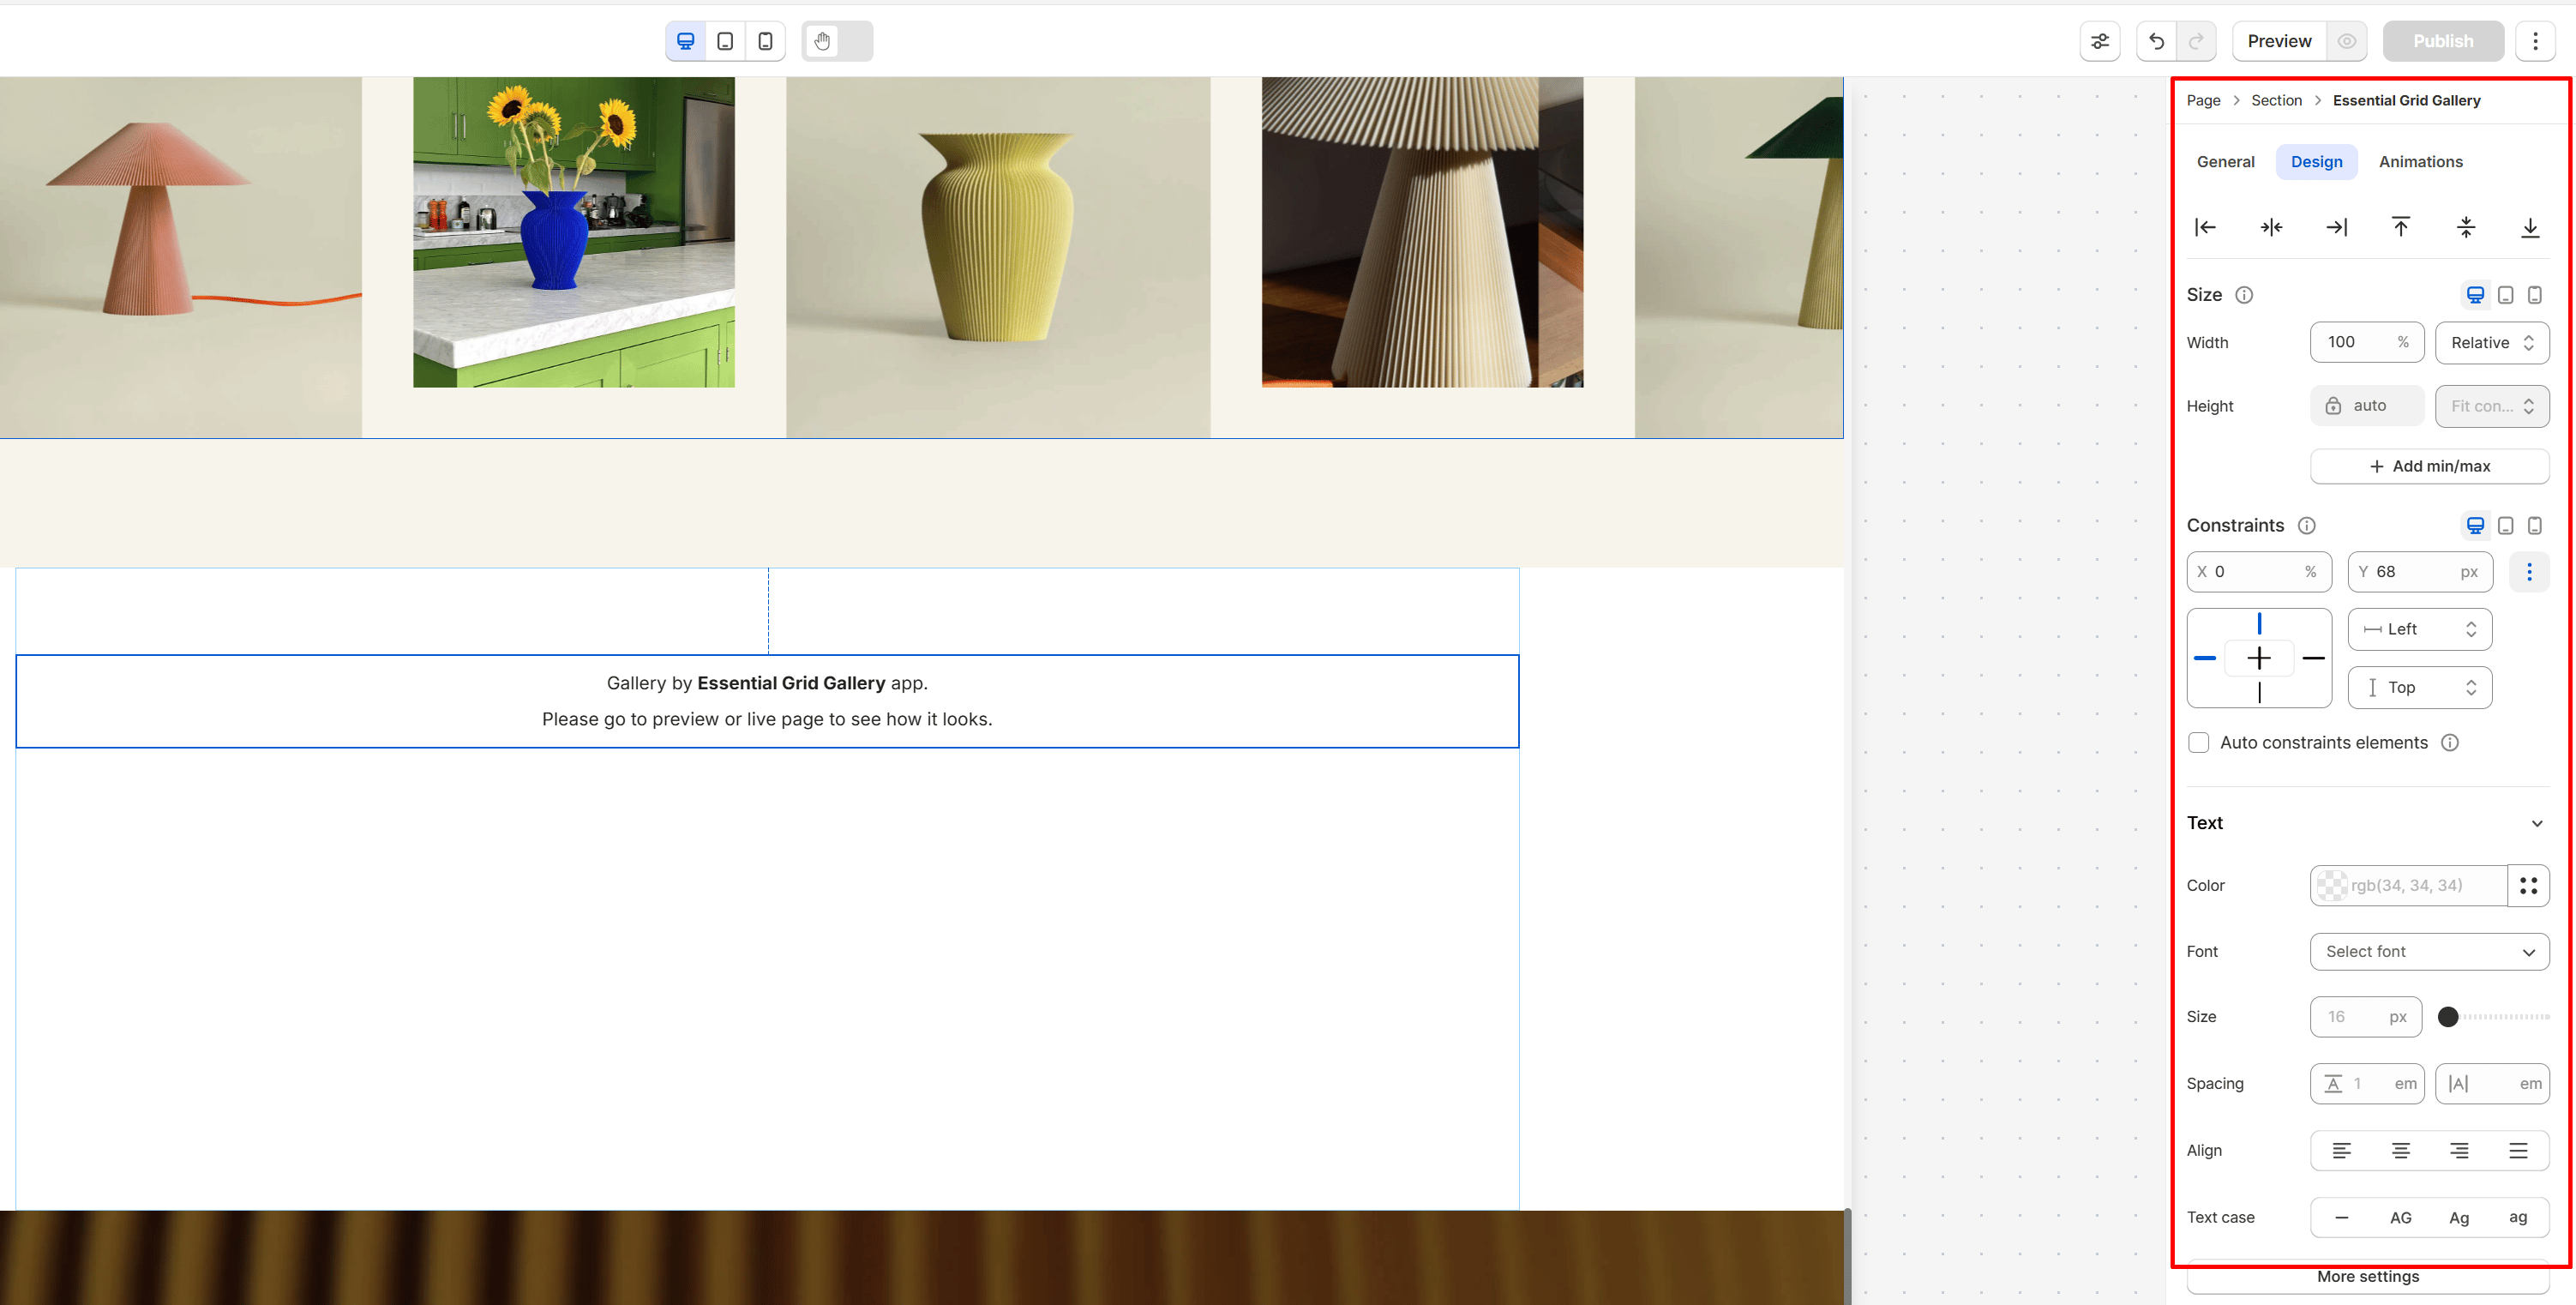Select the hand pan tool
The image size is (2576, 1305).
(822, 41)
